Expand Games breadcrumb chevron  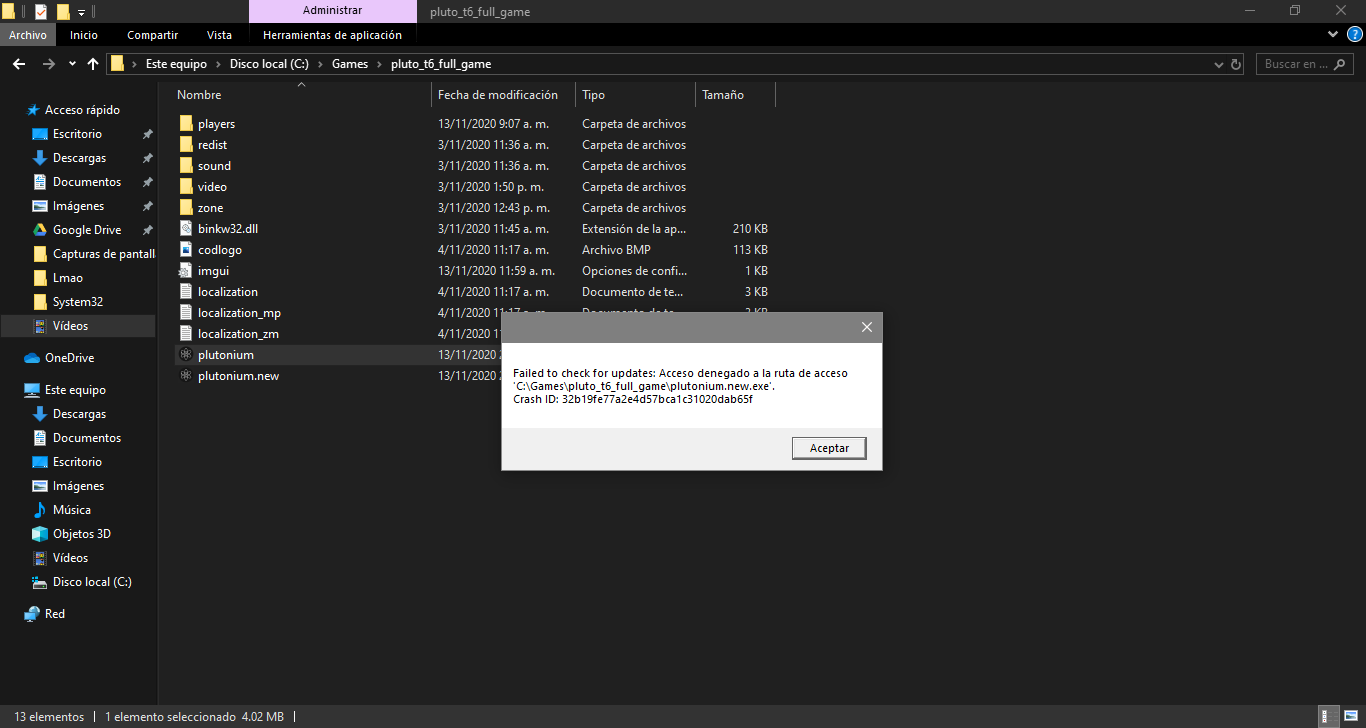click(379, 64)
